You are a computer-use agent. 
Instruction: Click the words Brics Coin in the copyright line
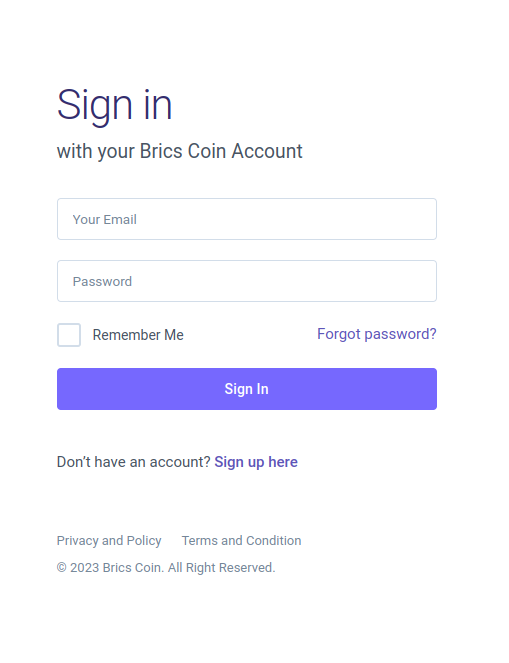(133, 567)
